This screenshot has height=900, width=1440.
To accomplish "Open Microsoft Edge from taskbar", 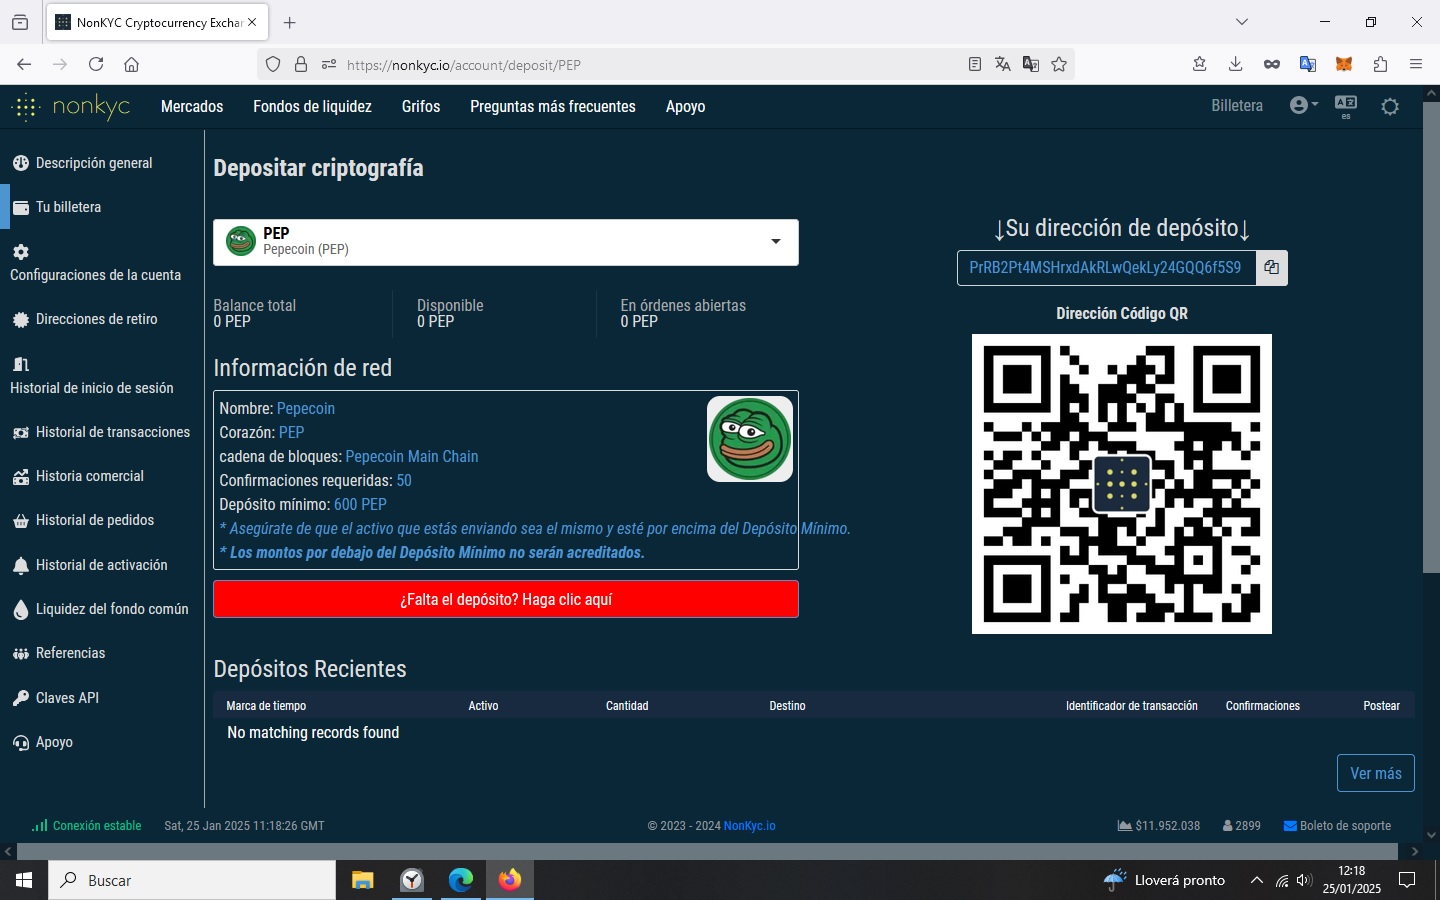I will 460,880.
